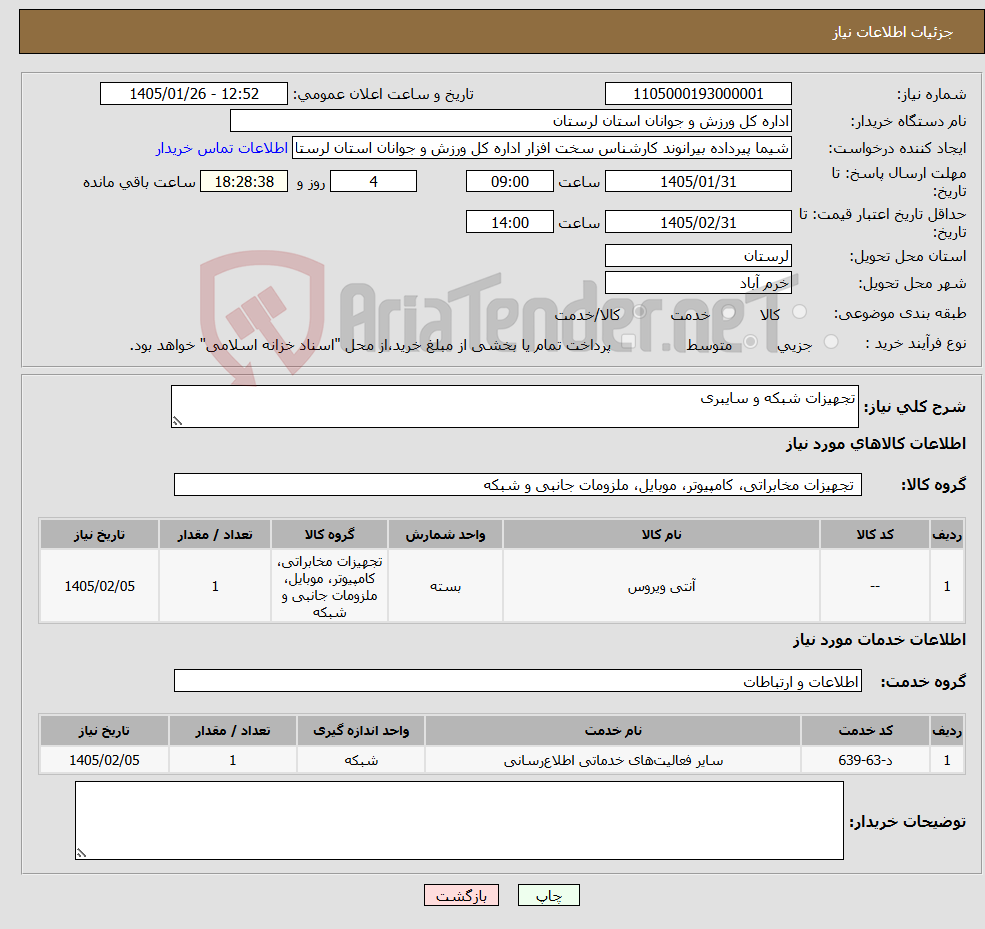
Task: Click the واحد شمارش column header
Action: pyautogui.click(x=445, y=535)
